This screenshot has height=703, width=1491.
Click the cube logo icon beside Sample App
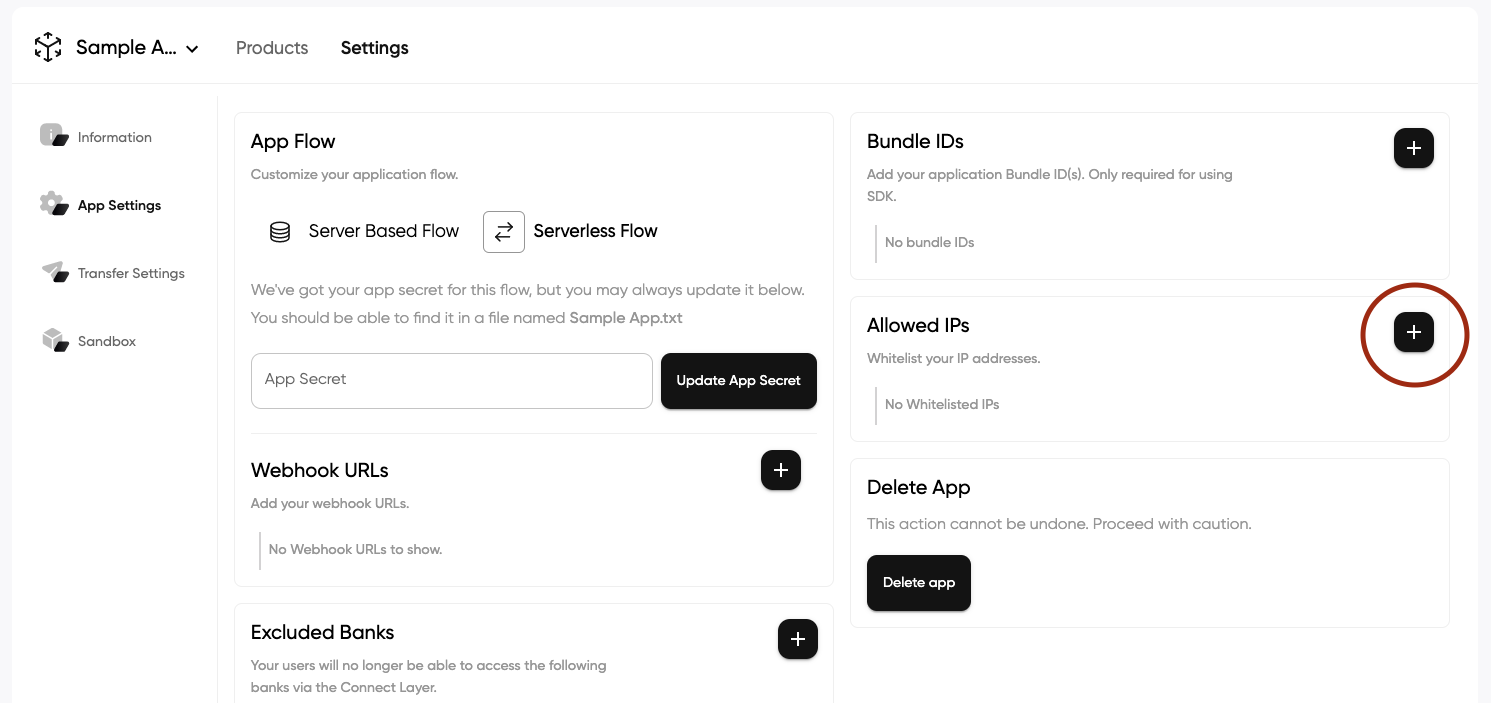coord(48,47)
